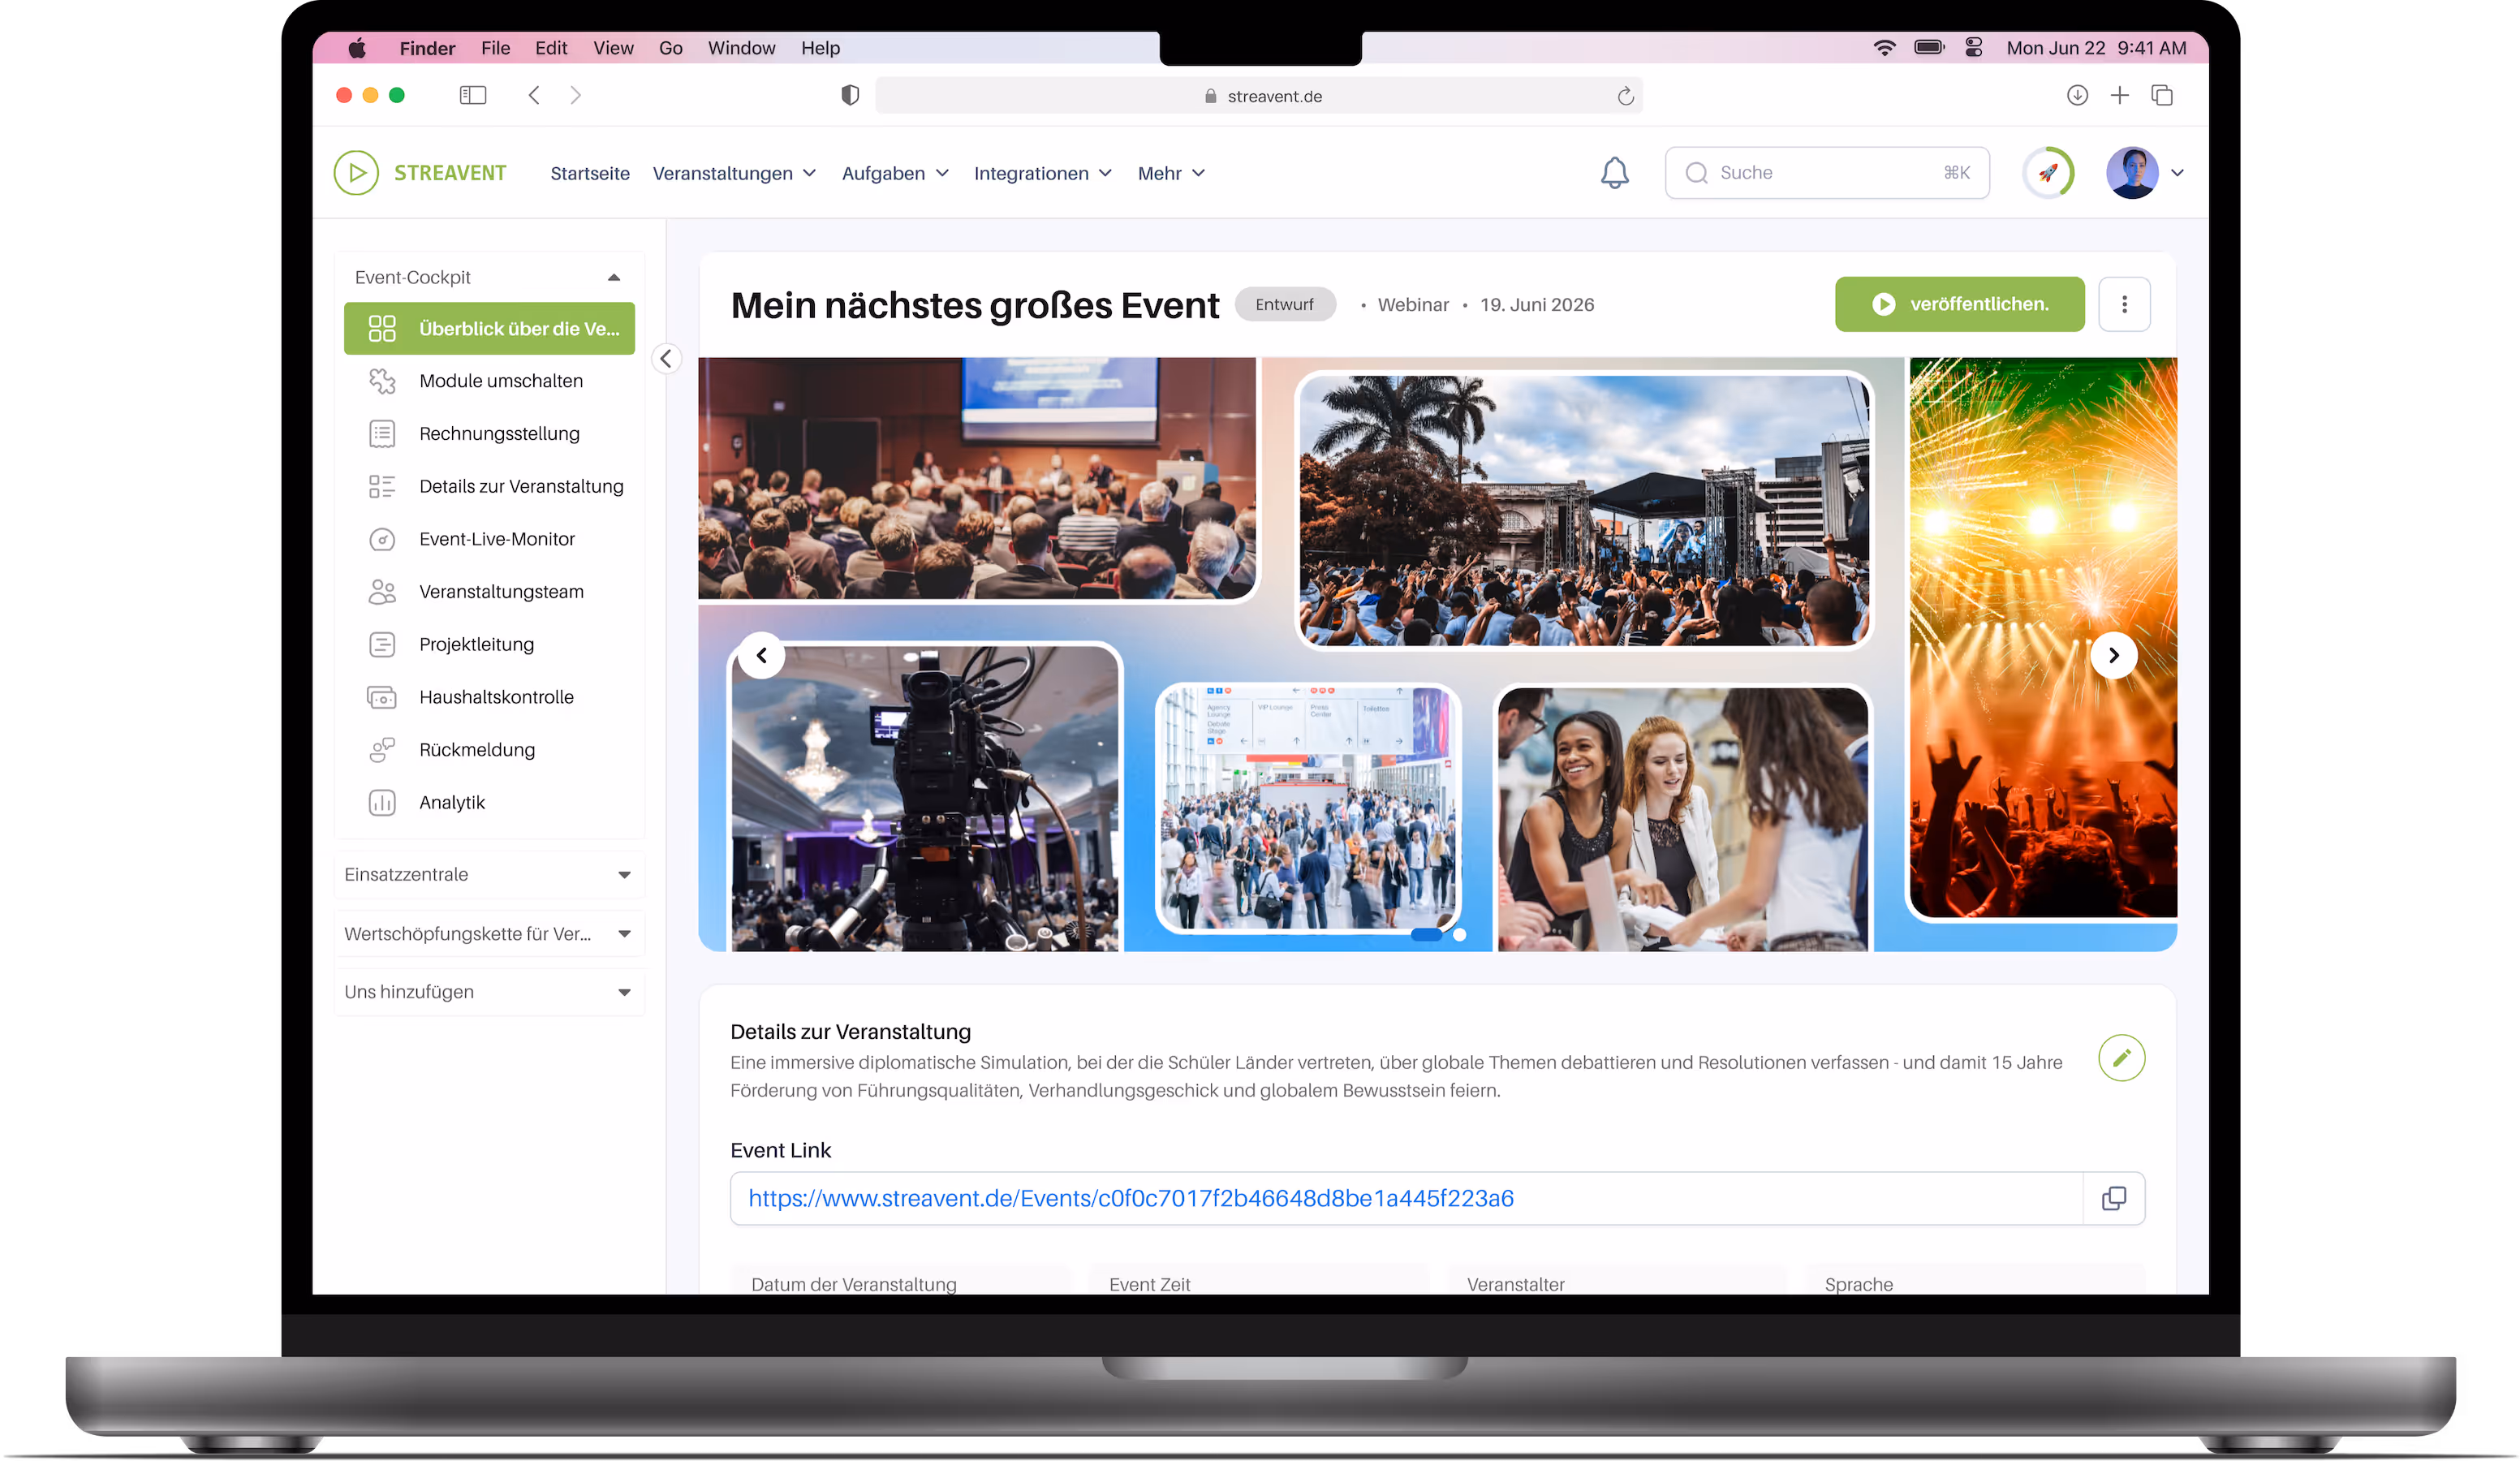Screen dimensions: 2520x1461
Task: Click the Veranstaltungsteam people icon
Action: pyautogui.click(x=382, y=592)
